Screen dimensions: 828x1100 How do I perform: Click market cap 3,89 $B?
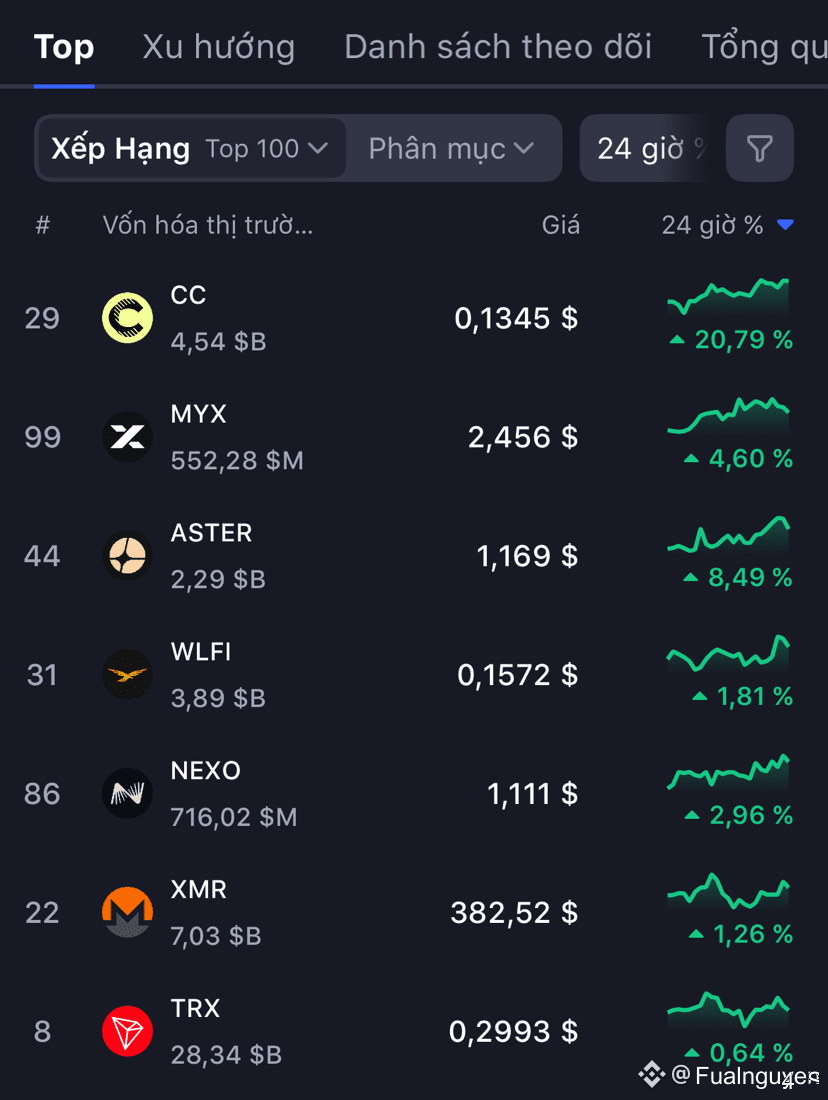(218, 699)
